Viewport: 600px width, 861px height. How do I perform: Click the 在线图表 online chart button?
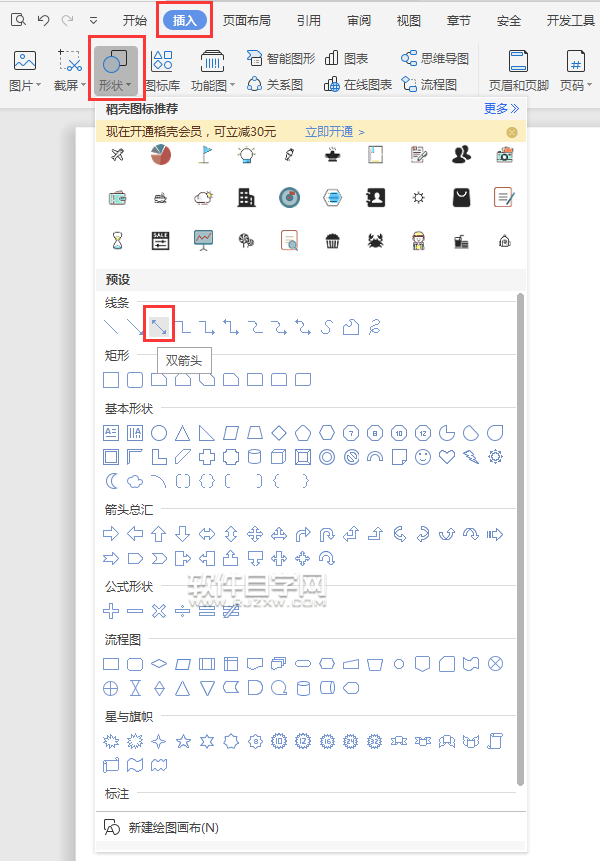click(x=358, y=85)
